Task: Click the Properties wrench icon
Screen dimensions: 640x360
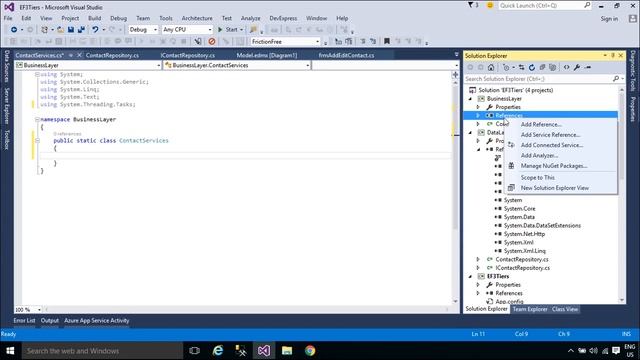Action: pos(577,67)
